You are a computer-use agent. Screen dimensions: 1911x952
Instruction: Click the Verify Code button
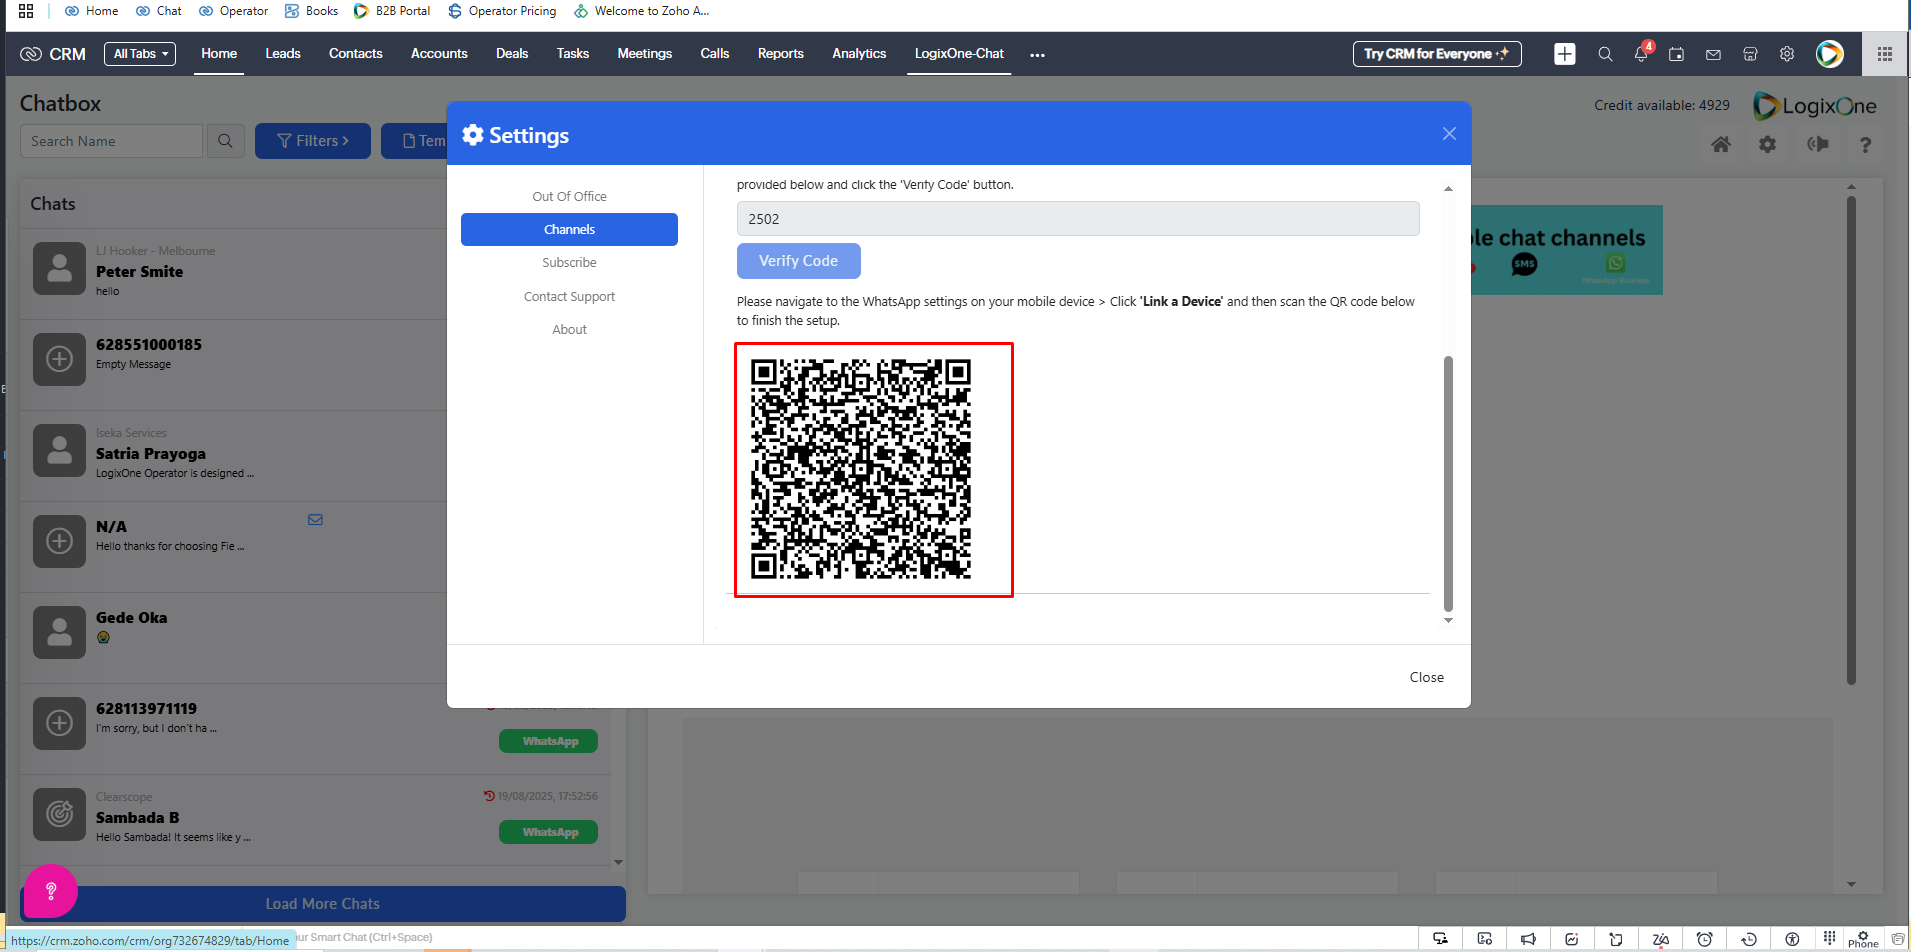(798, 261)
